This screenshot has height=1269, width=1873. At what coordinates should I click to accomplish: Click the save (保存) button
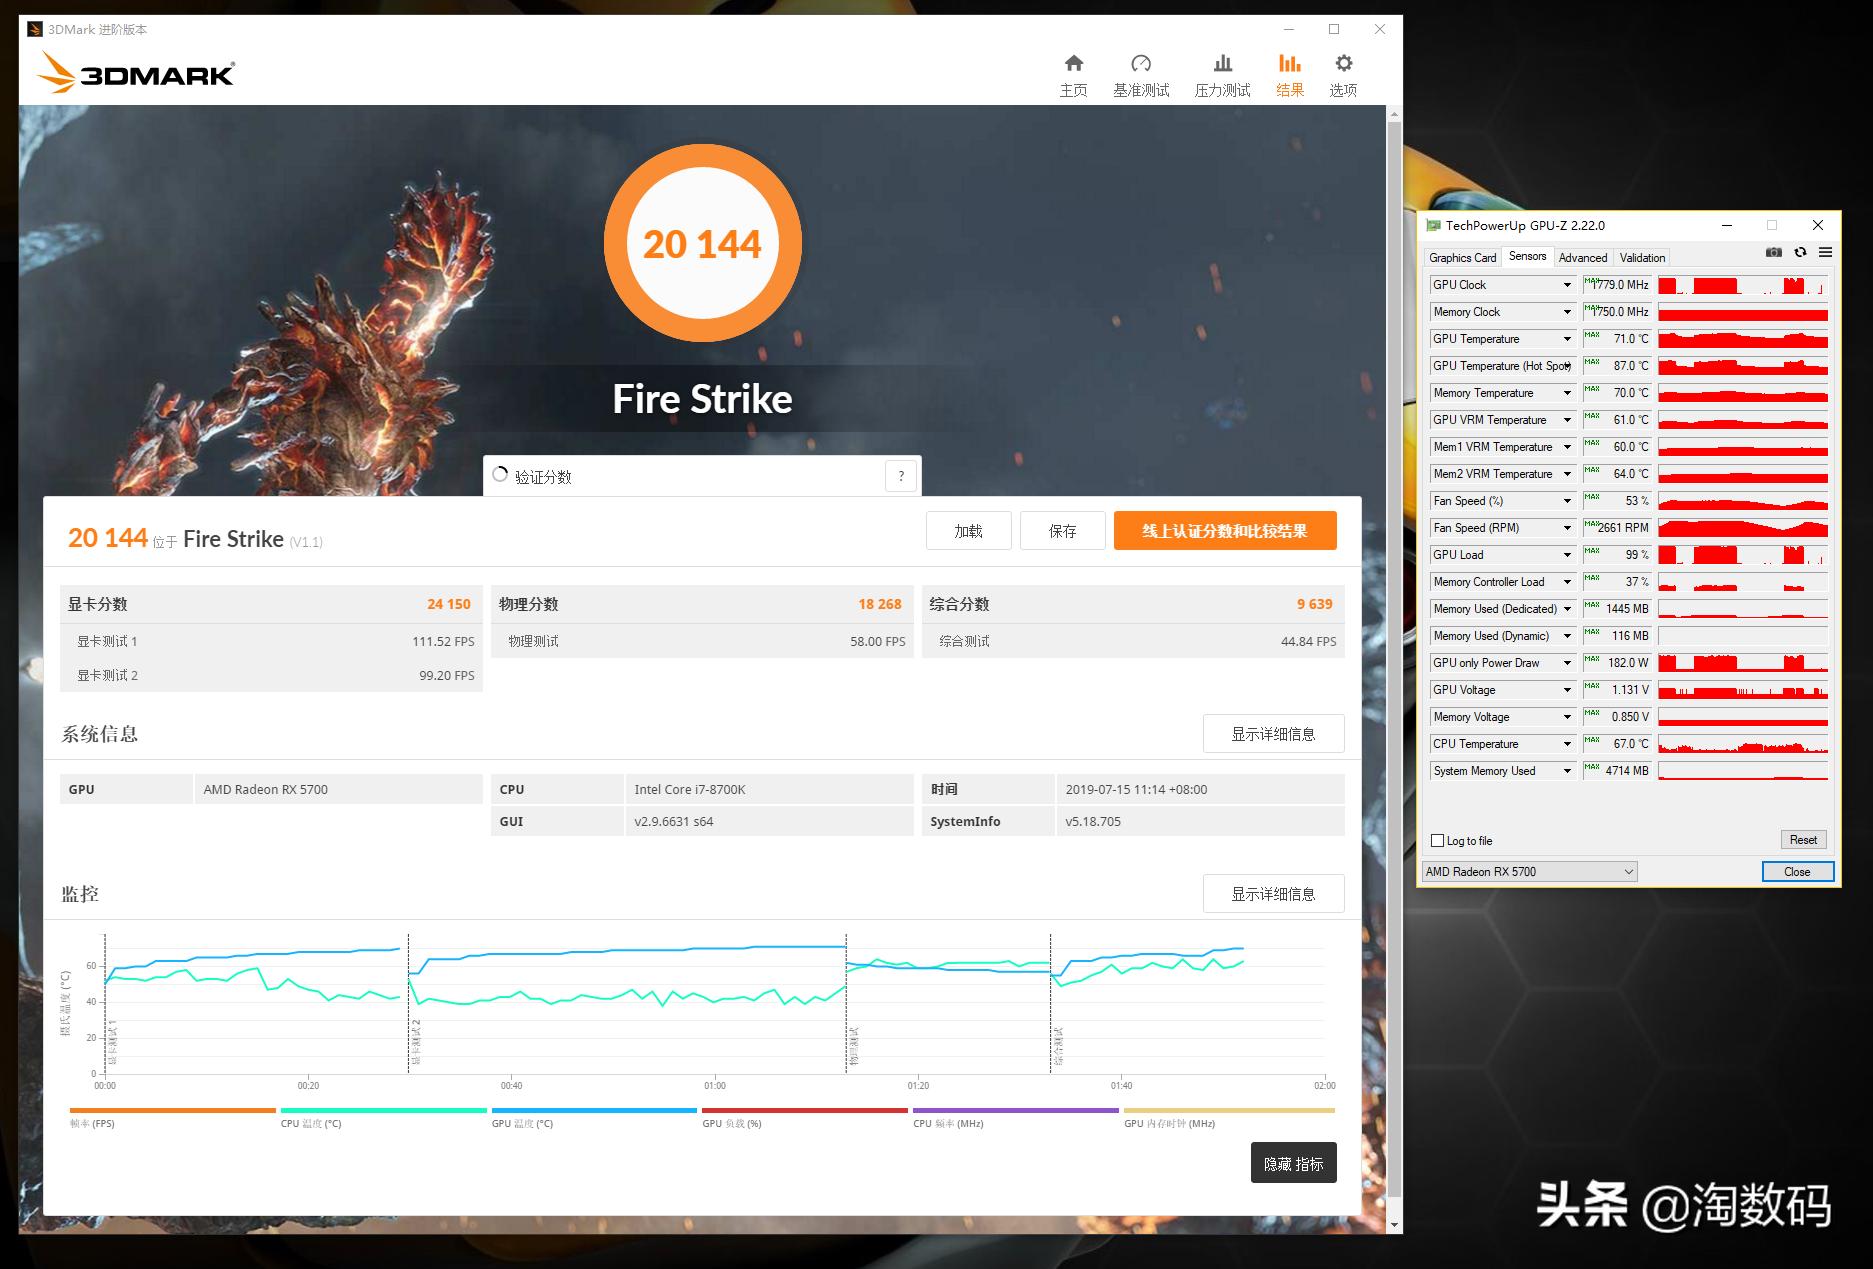point(1062,531)
